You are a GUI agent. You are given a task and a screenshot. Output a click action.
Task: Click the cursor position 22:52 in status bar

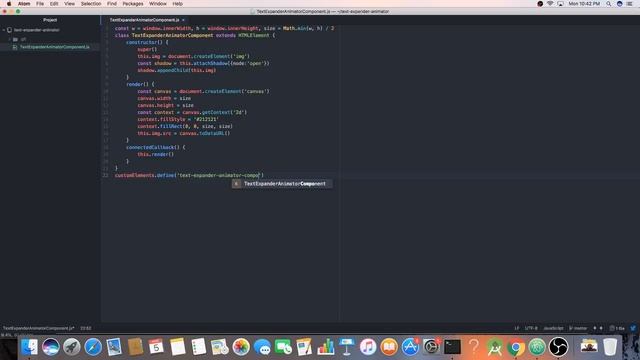(86, 328)
